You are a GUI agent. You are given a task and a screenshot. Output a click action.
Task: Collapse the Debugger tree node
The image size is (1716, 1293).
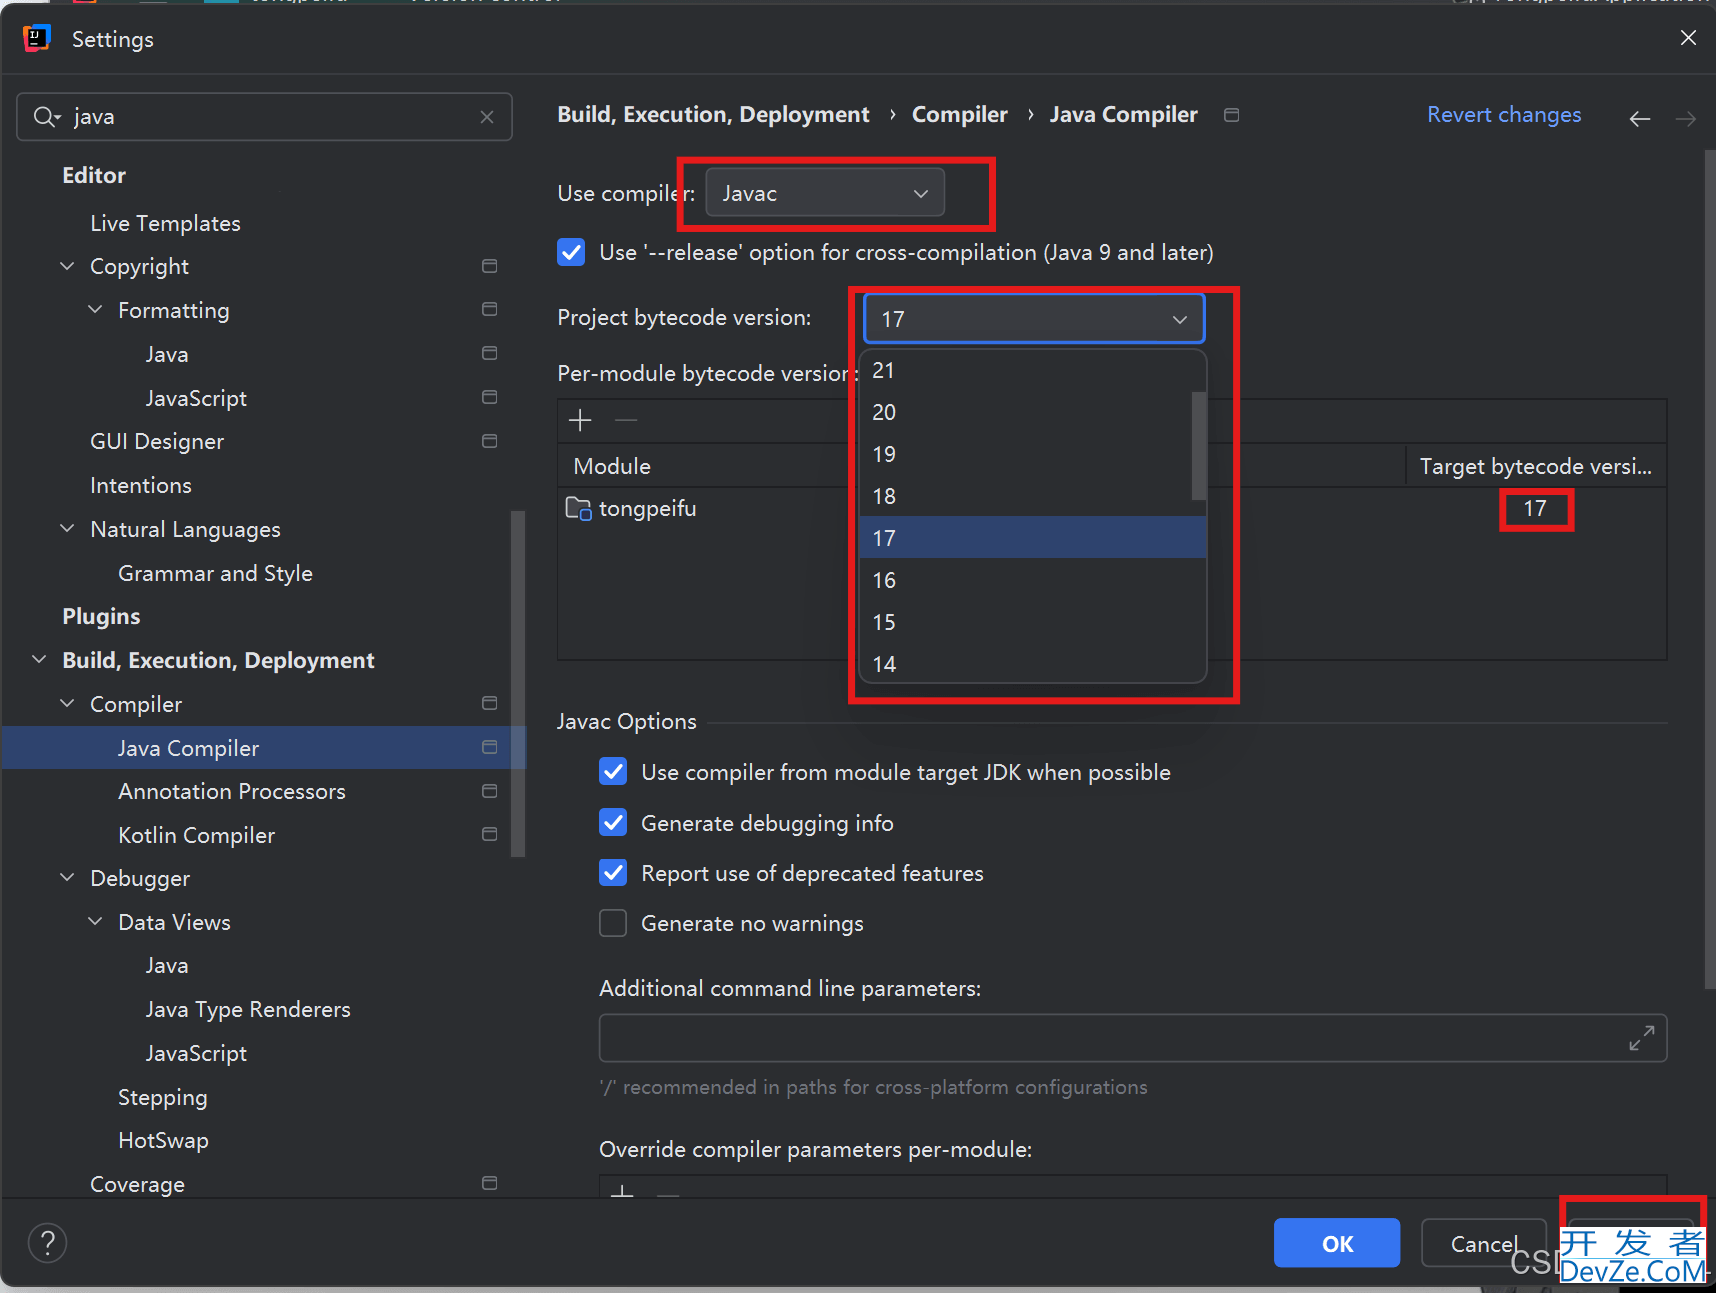[67, 877]
